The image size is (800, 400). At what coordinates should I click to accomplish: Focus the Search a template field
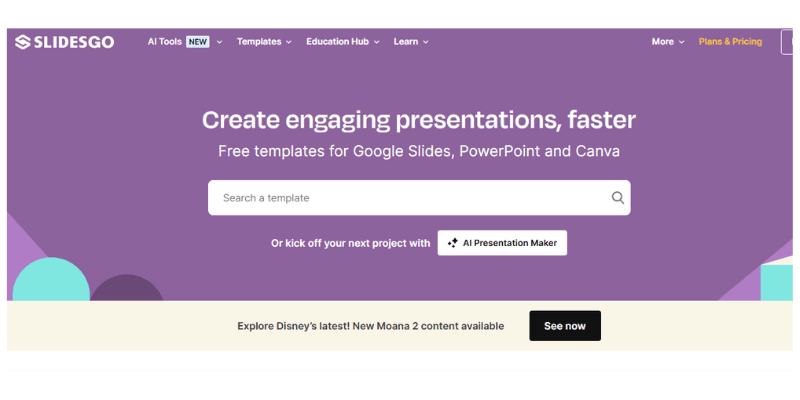[x=419, y=197]
